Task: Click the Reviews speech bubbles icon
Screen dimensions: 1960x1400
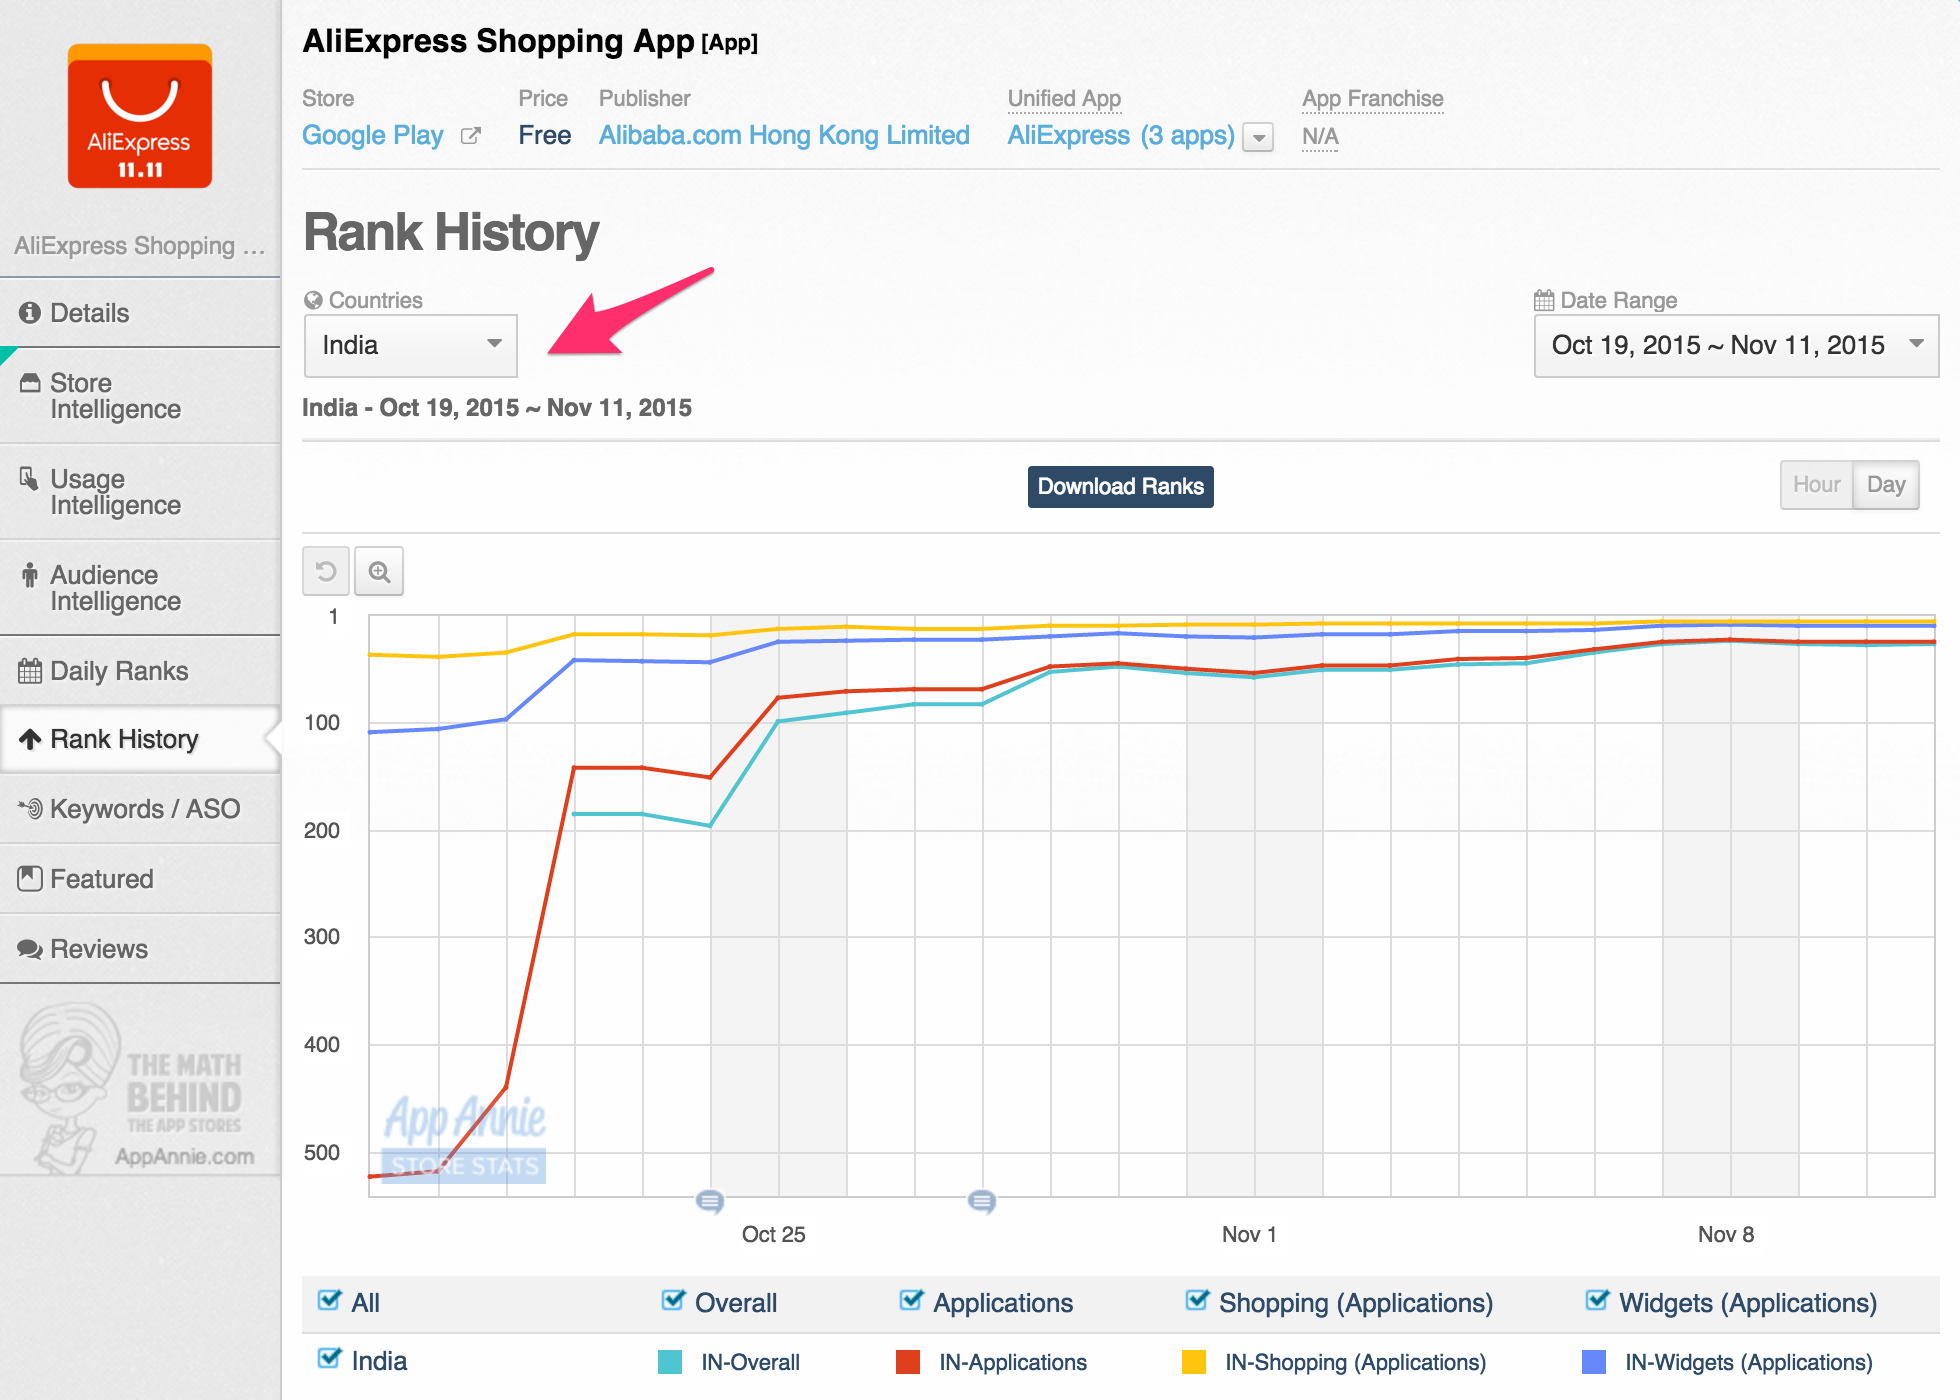Action: click(x=30, y=949)
